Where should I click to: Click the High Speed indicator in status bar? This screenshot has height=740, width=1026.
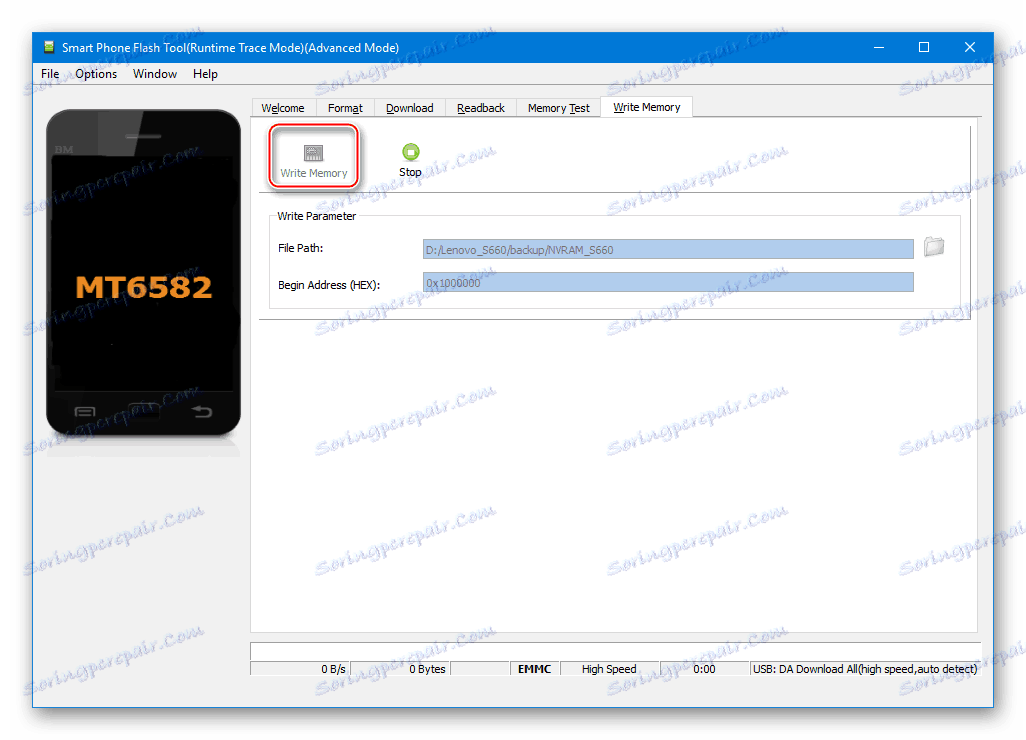click(x=609, y=669)
